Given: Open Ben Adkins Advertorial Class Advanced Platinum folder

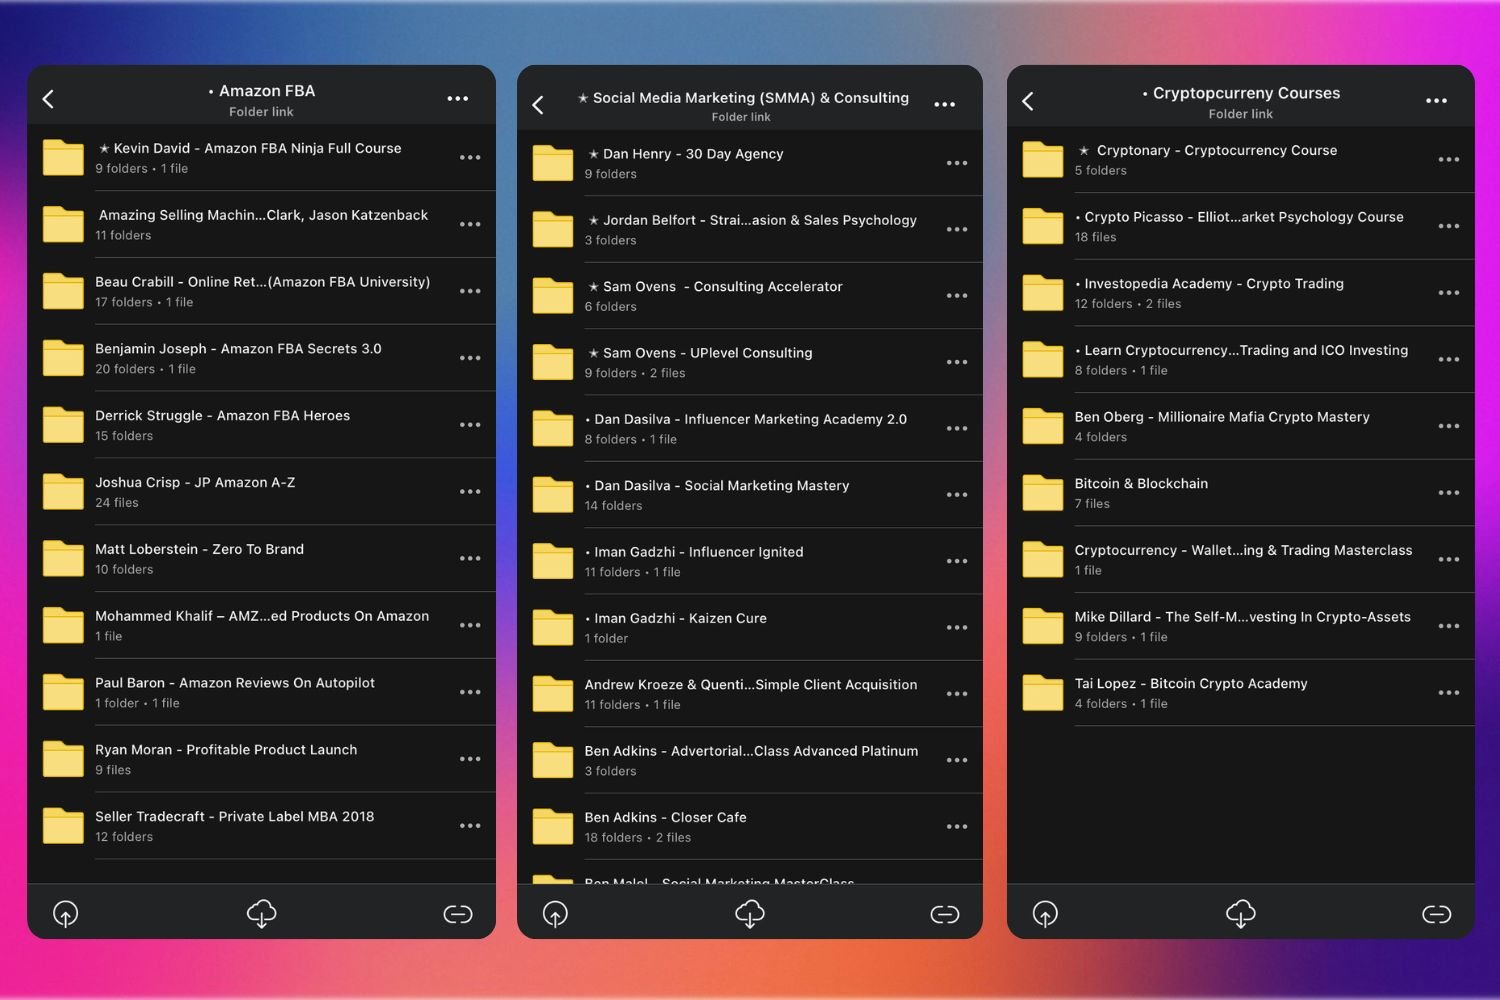Looking at the screenshot, I should (750, 760).
